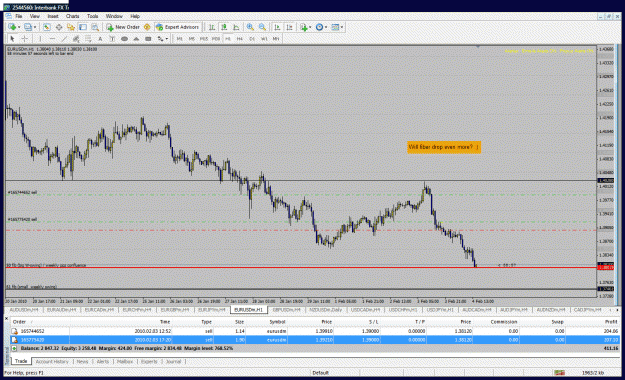The width and height of the screenshot is (625, 380).
Task: Open the Periods clock icon
Action: tap(319, 27)
